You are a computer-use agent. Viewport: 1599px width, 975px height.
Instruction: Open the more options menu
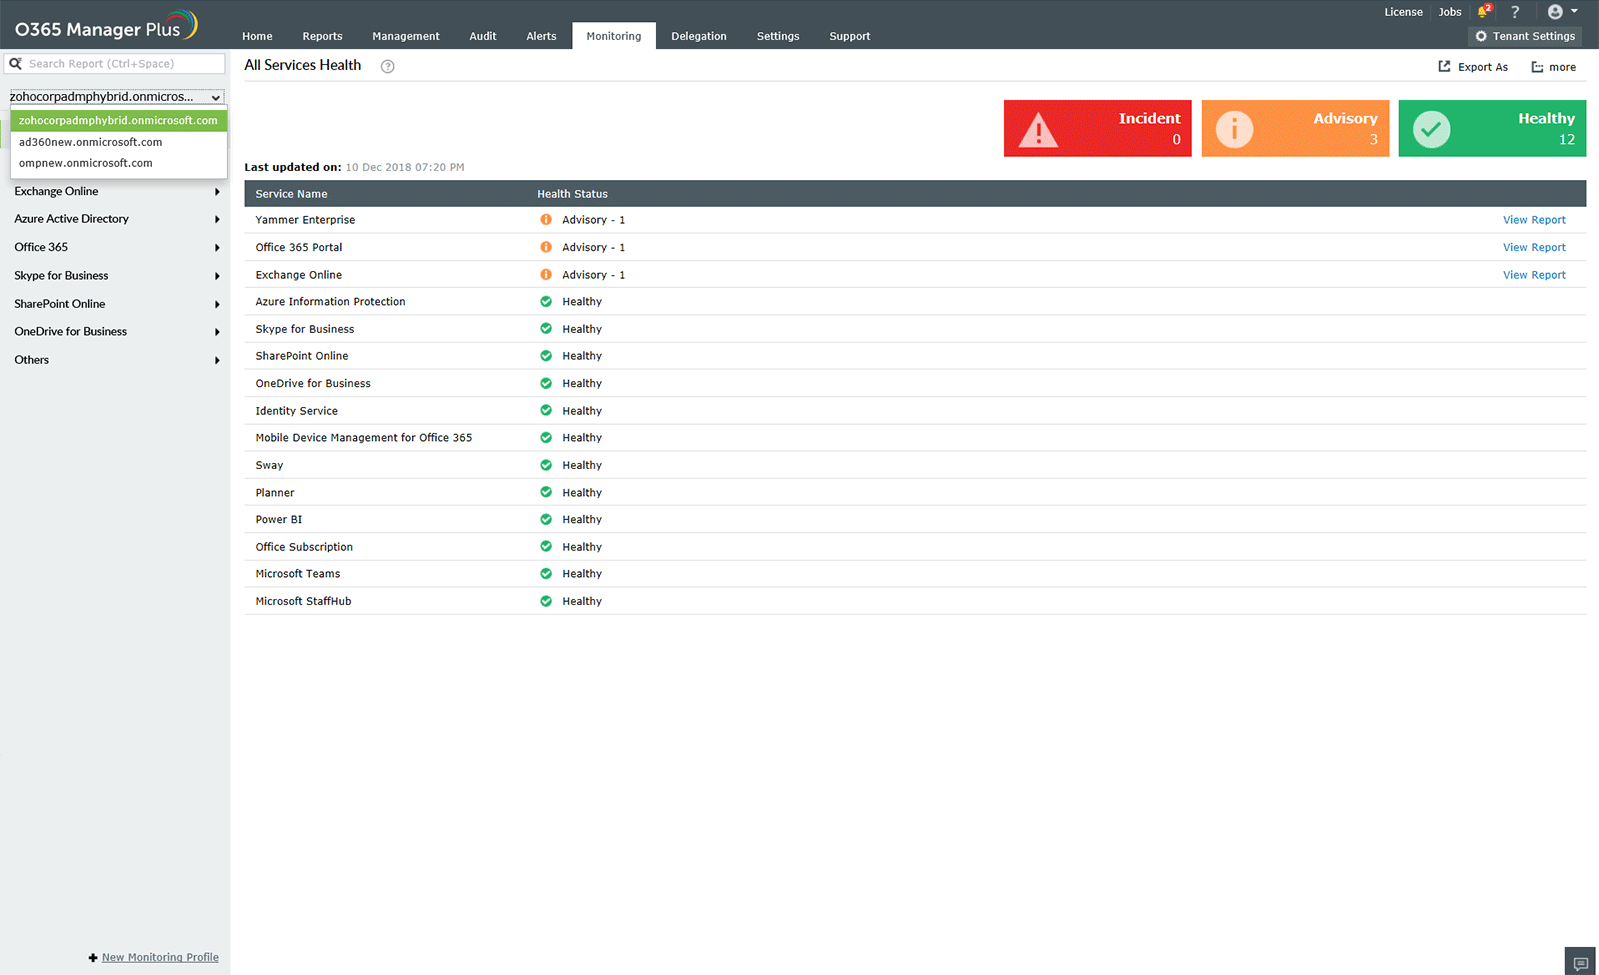coord(1554,67)
